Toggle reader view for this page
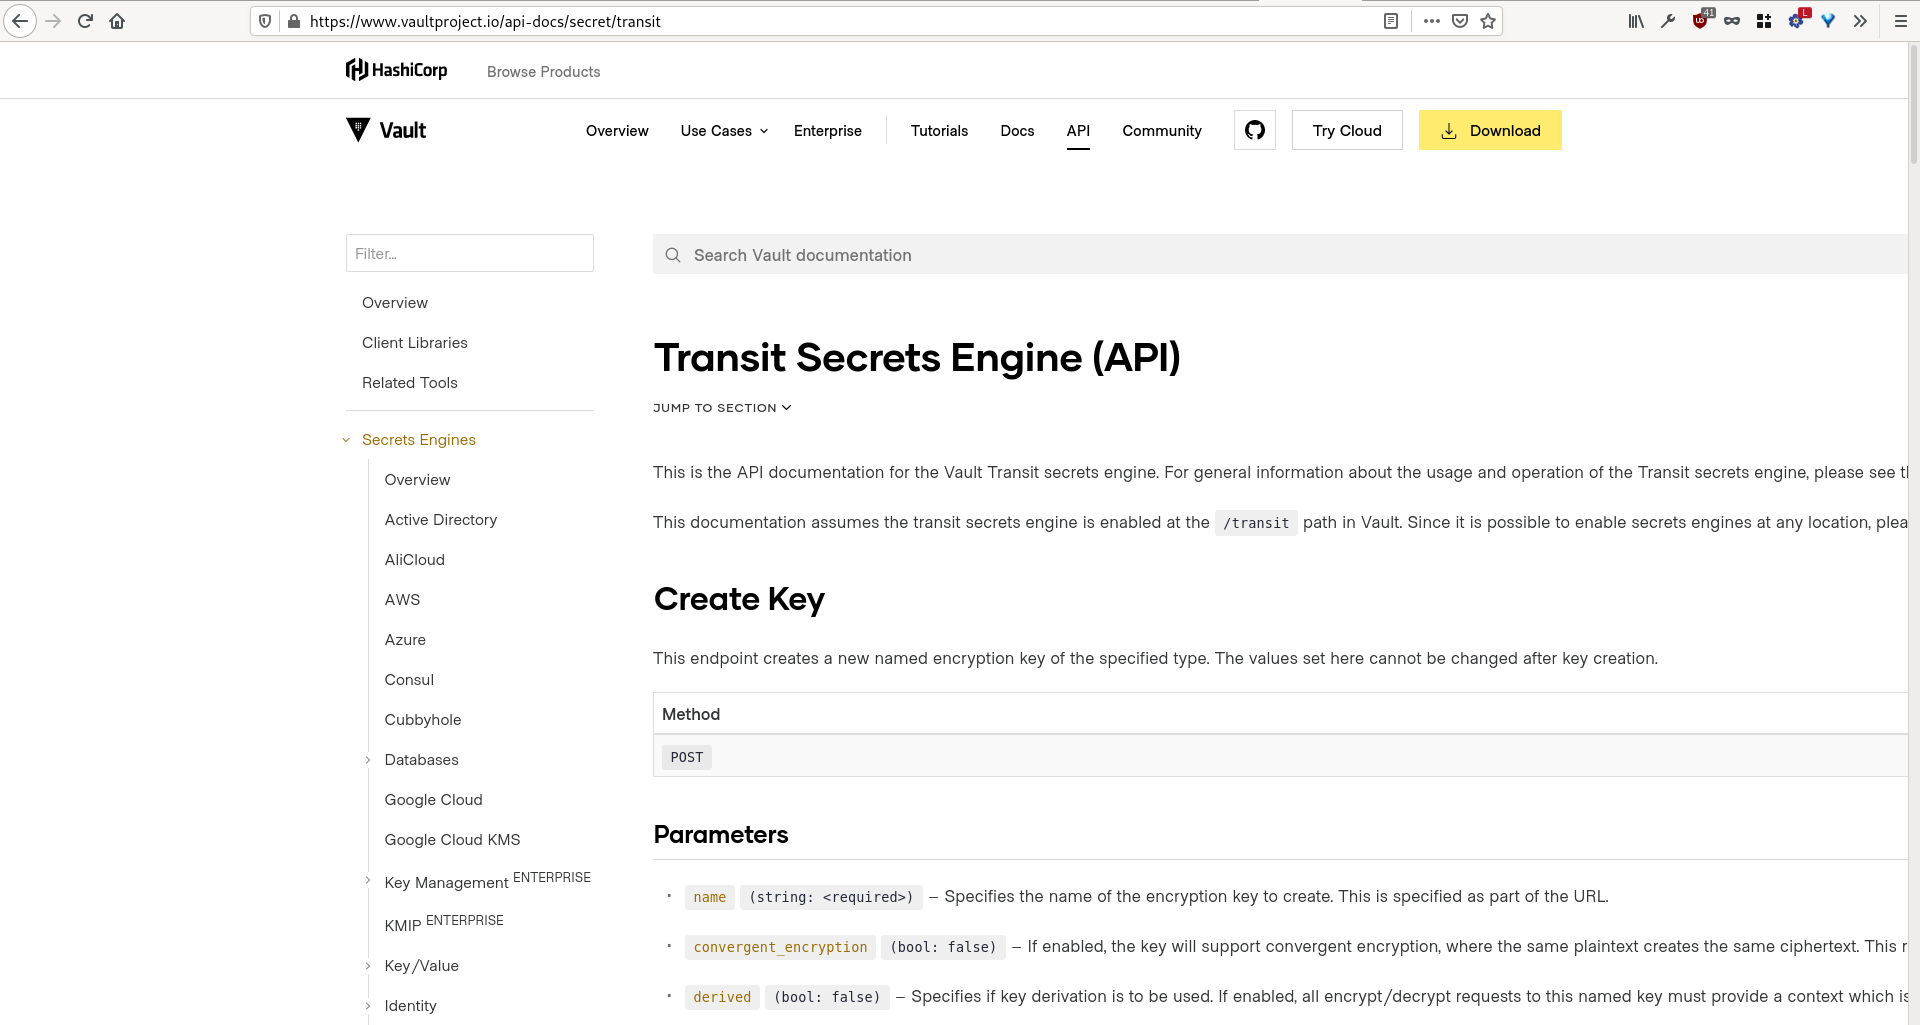Image resolution: width=1920 pixels, height=1025 pixels. 1390,21
